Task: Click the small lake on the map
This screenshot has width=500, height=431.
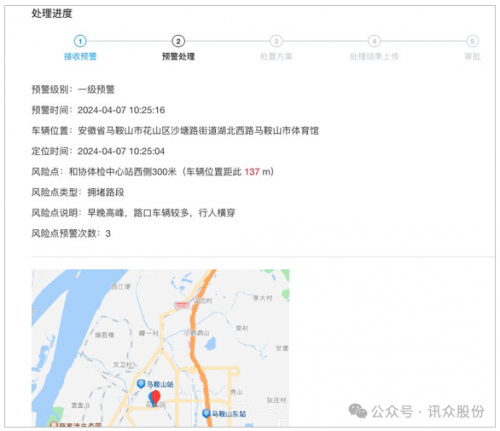Action: point(210,343)
